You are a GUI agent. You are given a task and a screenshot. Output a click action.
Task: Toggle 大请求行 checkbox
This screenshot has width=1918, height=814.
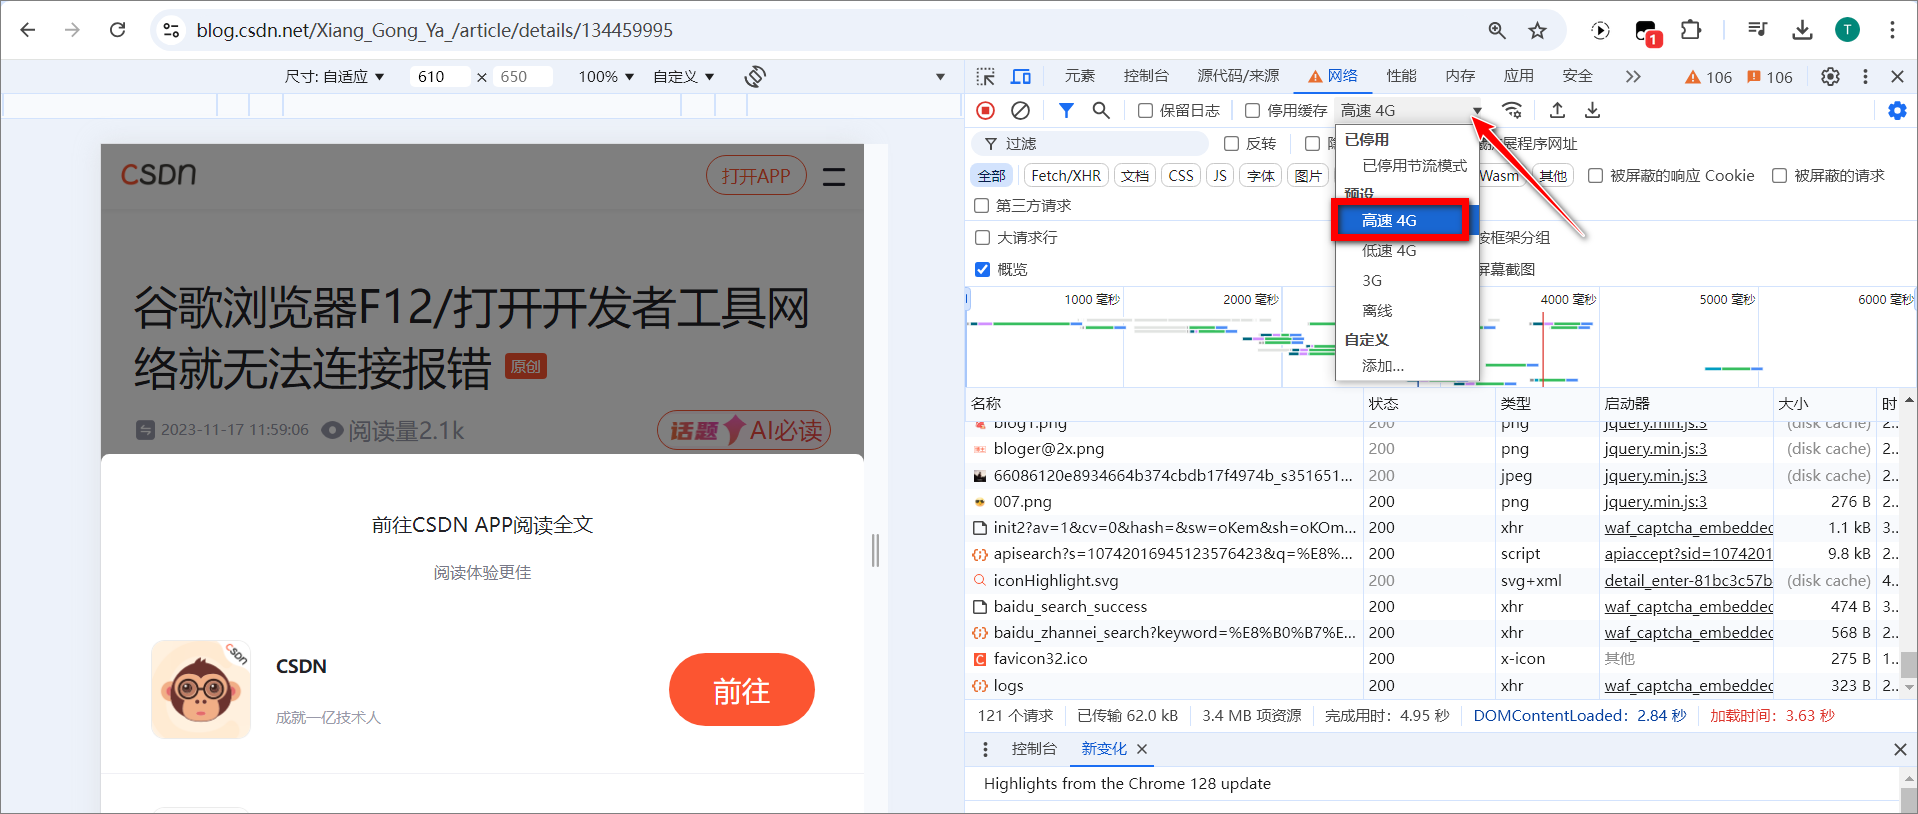tap(982, 237)
